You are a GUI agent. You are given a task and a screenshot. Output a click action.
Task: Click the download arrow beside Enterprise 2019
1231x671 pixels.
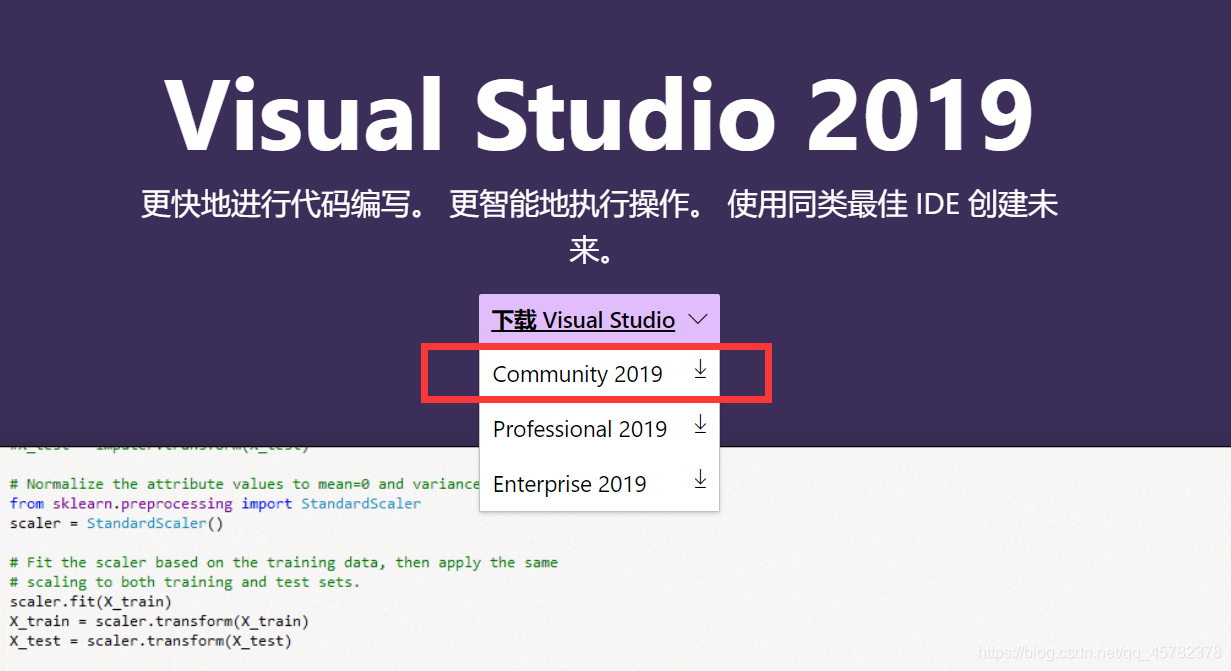click(700, 481)
